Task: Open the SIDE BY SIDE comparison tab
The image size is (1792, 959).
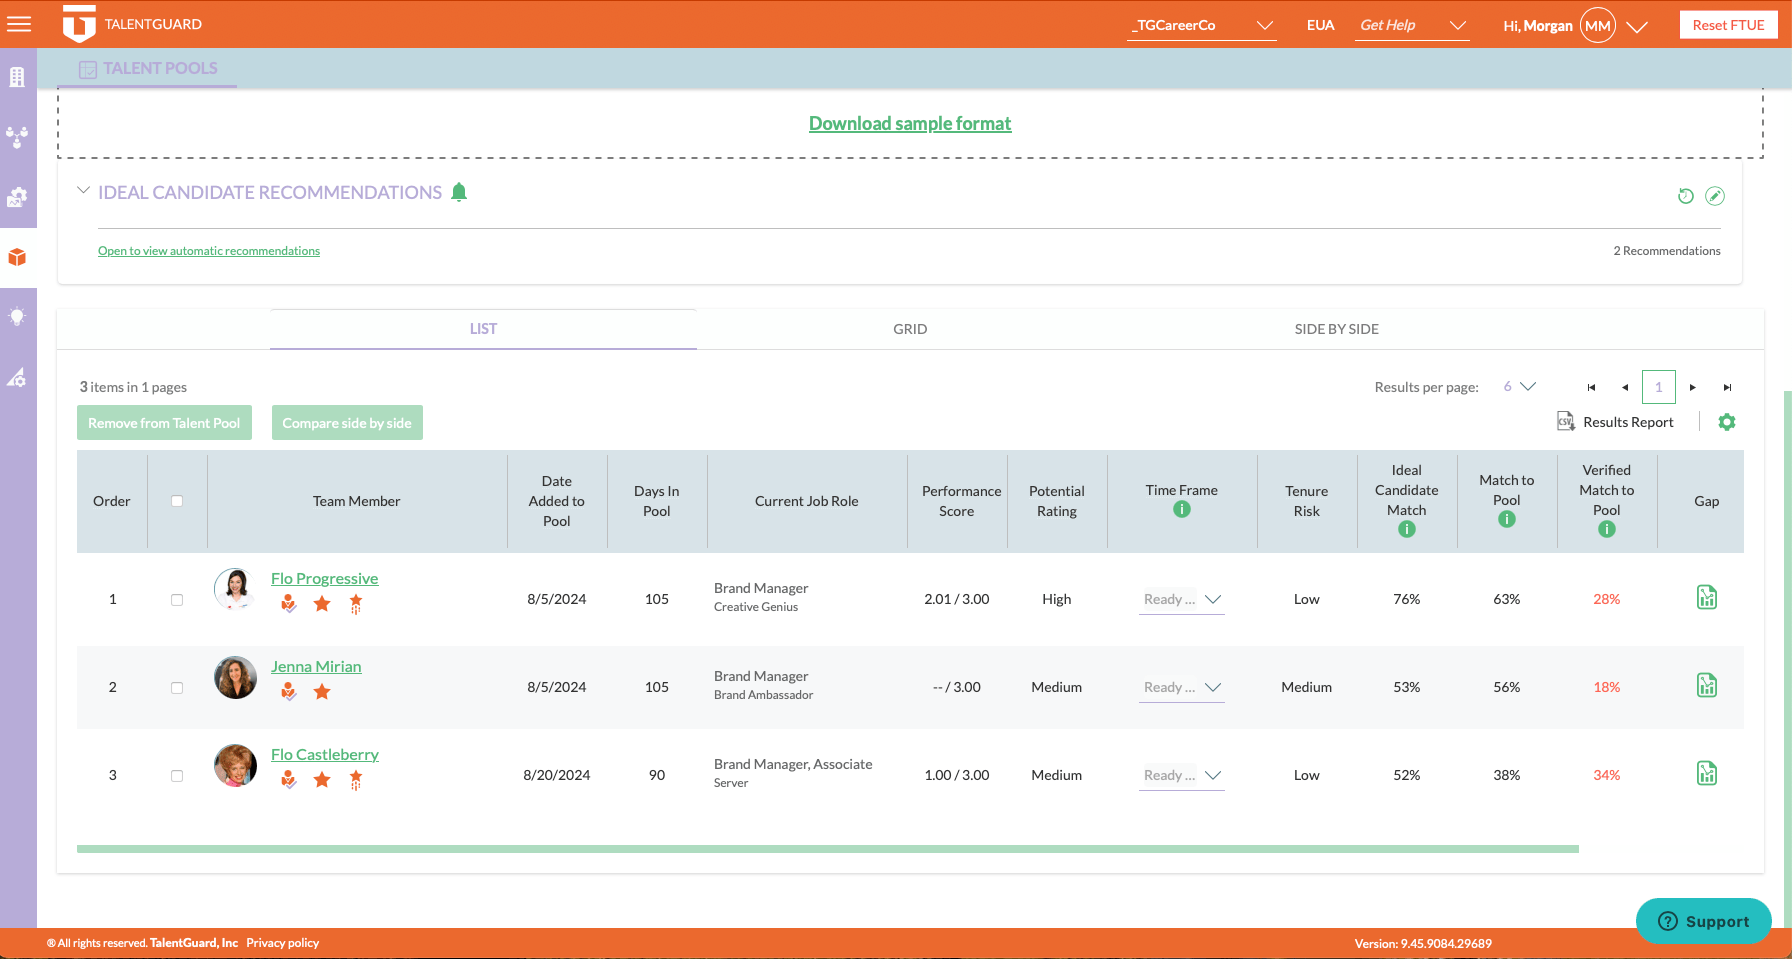Action: [x=1336, y=328]
